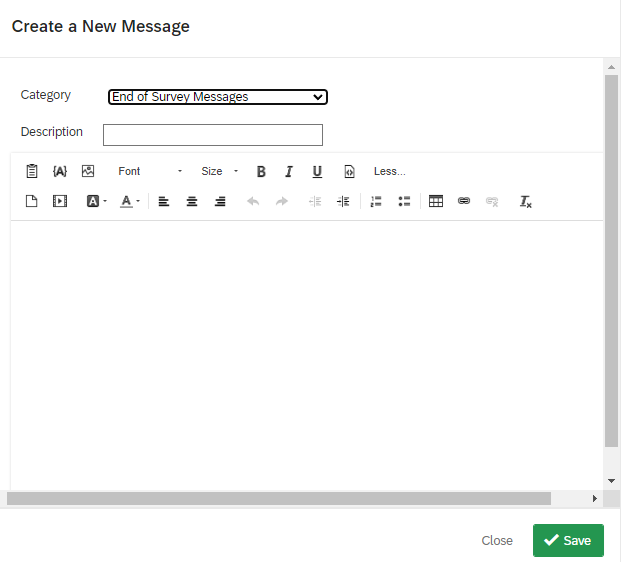The image size is (621, 562).
Task: Toggle bold formatting
Action: pyautogui.click(x=261, y=171)
